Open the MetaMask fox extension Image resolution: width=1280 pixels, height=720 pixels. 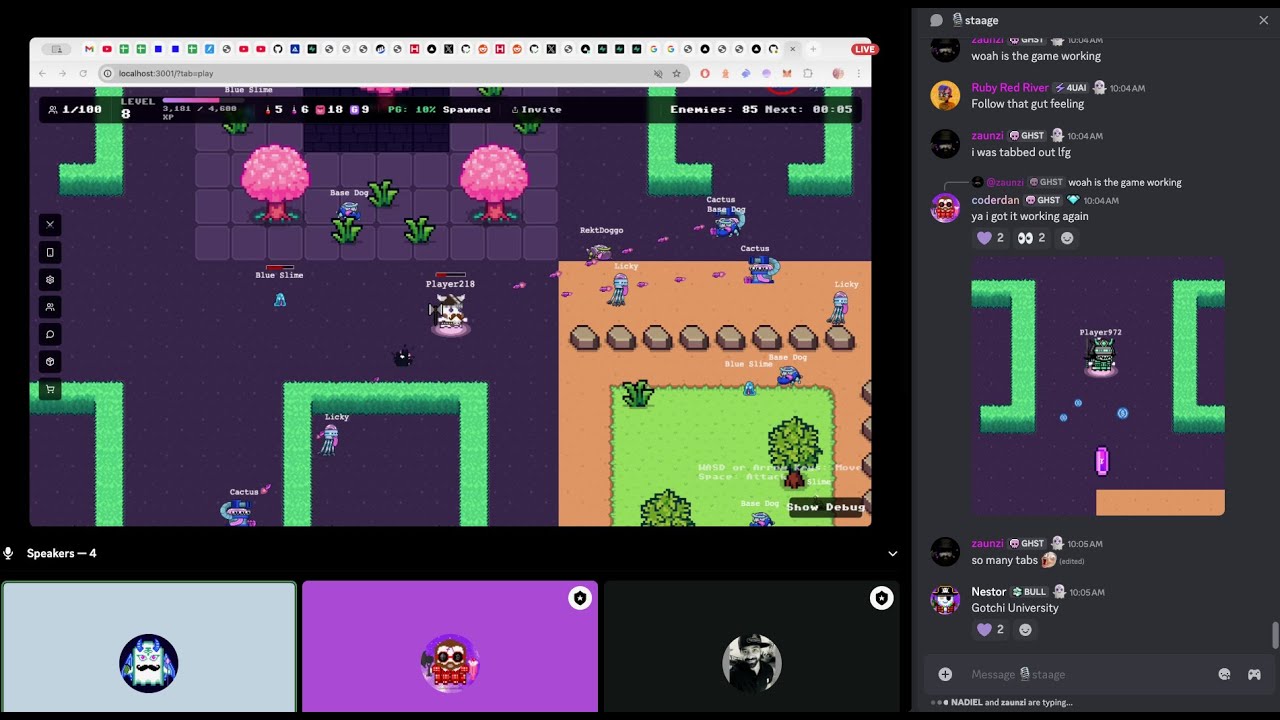(x=787, y=73)
